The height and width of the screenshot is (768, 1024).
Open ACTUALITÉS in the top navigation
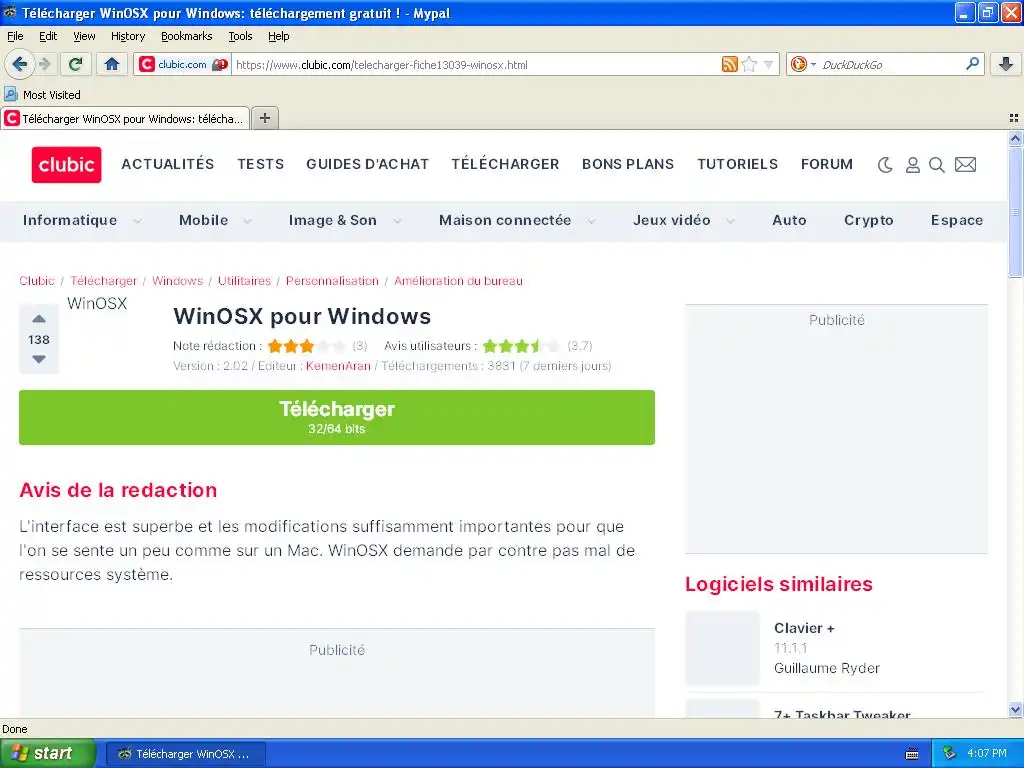tap(168, 164)
